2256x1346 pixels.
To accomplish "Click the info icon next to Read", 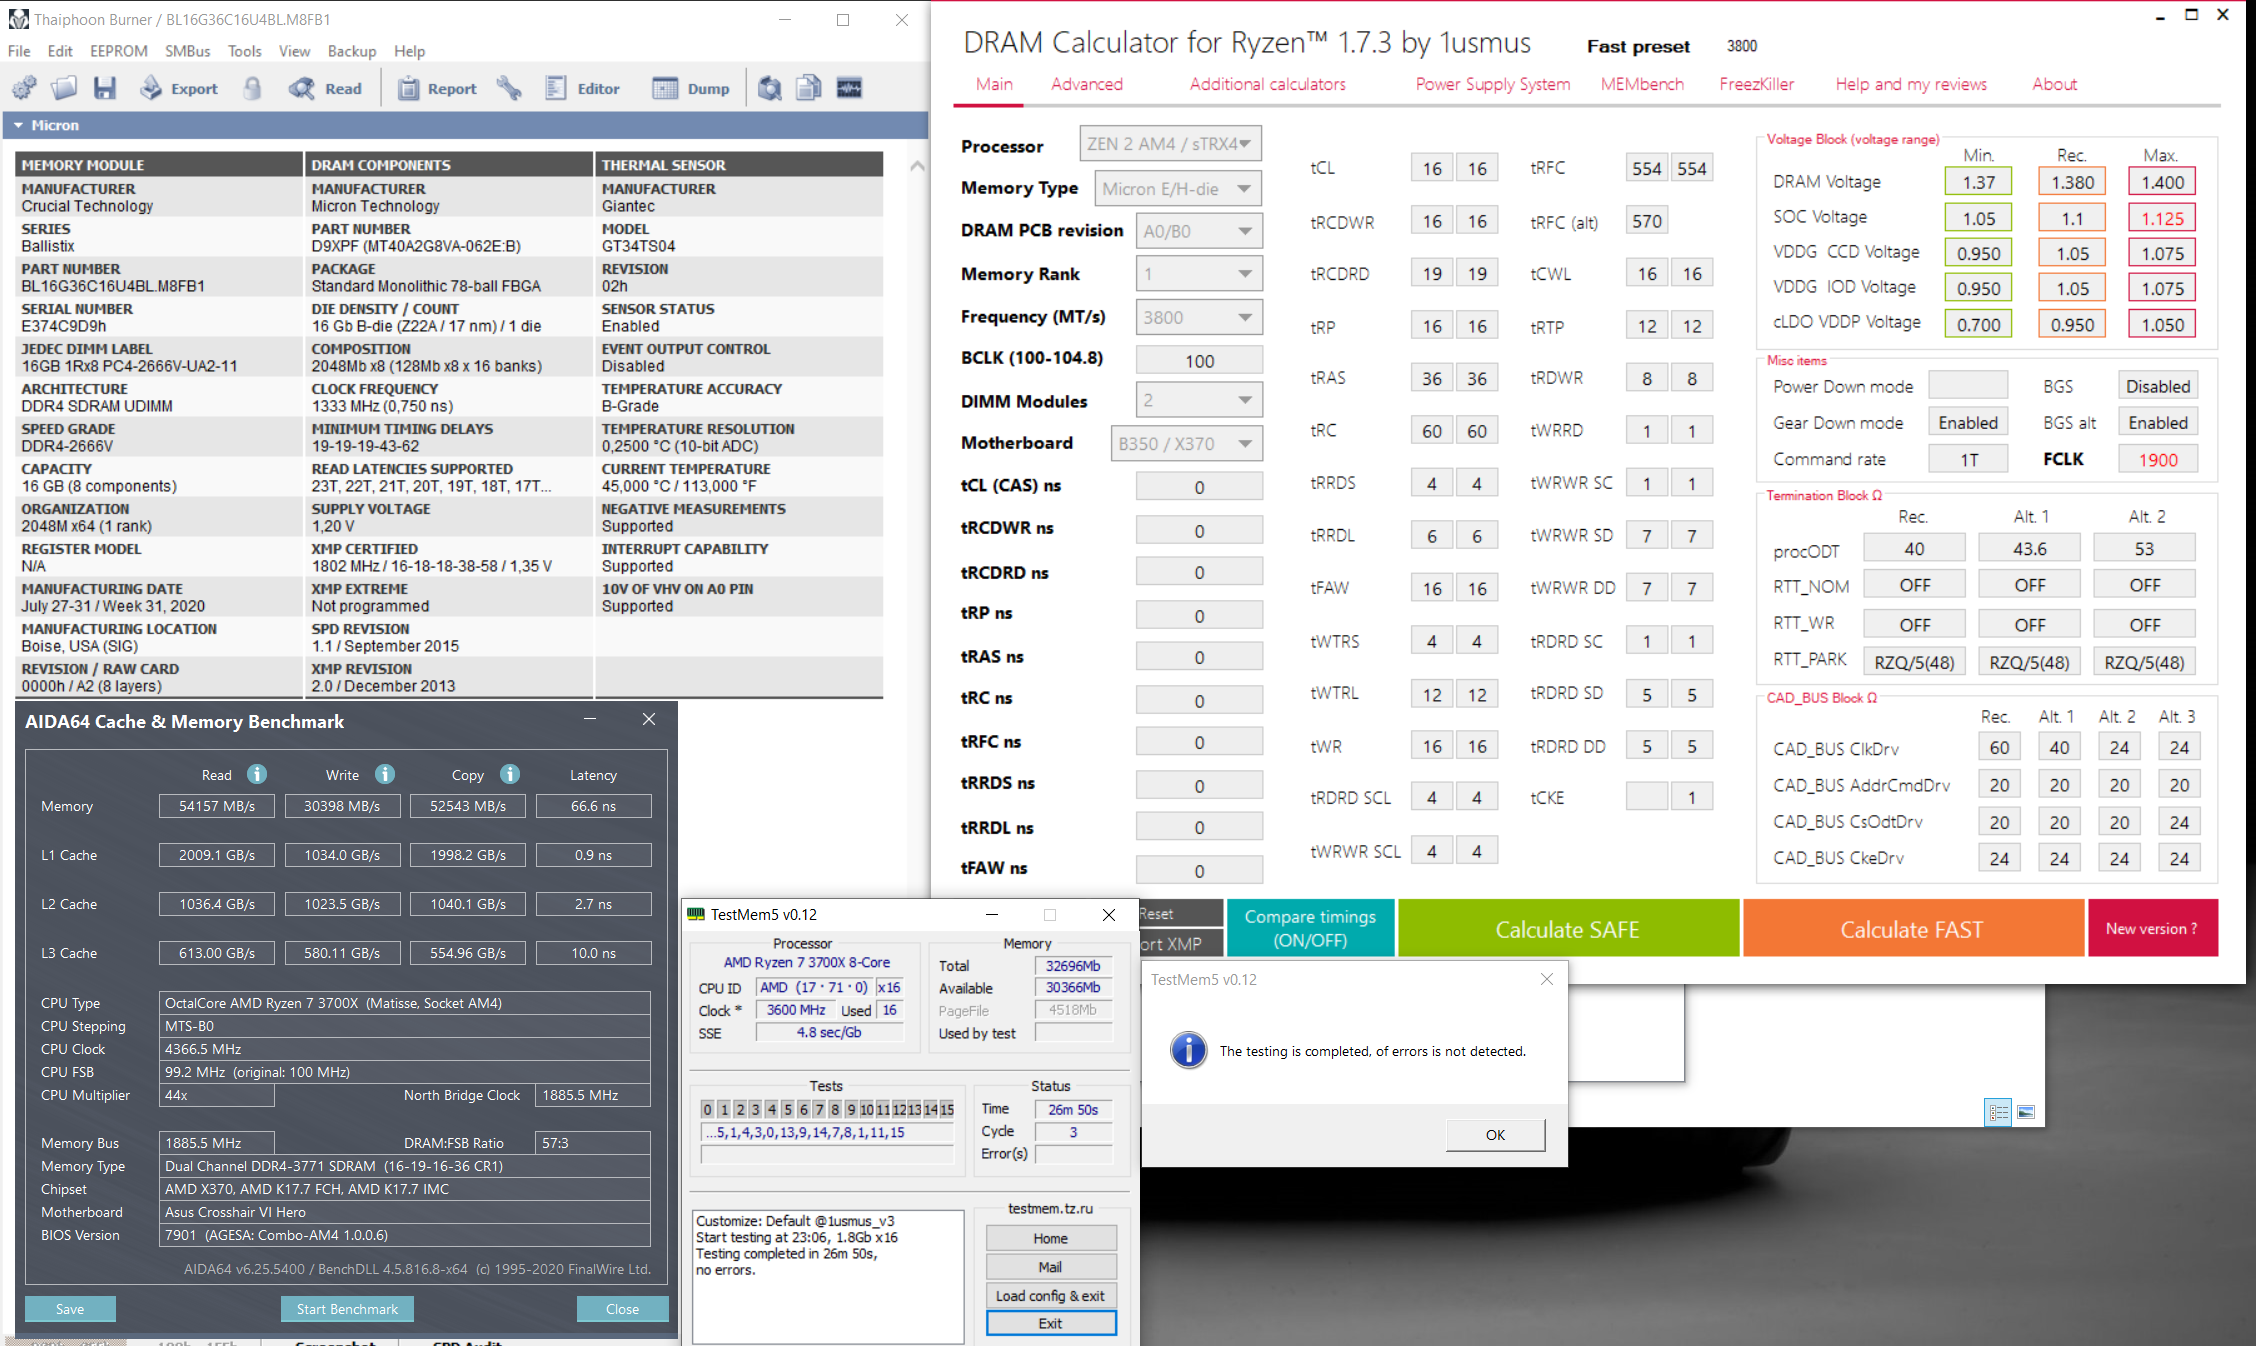I will [x=257, y=774].
